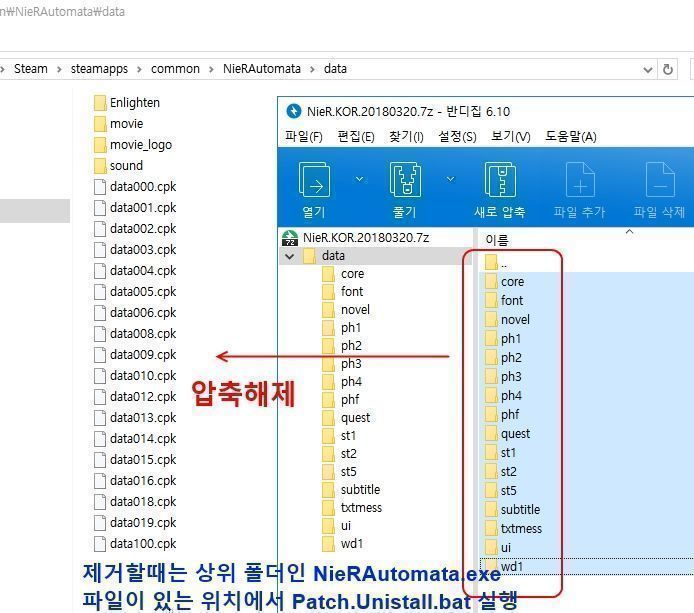Viewport: 694px width, 613px height.
Task: Collapse the data folder in Bandizip tree
Action: (290, 256)
